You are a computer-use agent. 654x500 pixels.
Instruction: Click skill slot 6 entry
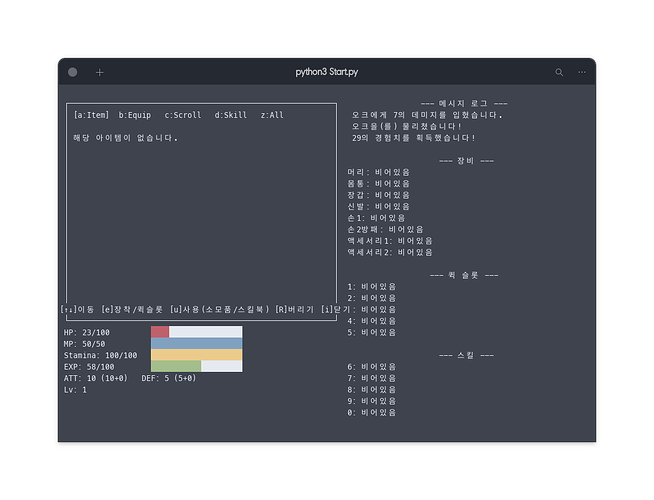(371, 367)
